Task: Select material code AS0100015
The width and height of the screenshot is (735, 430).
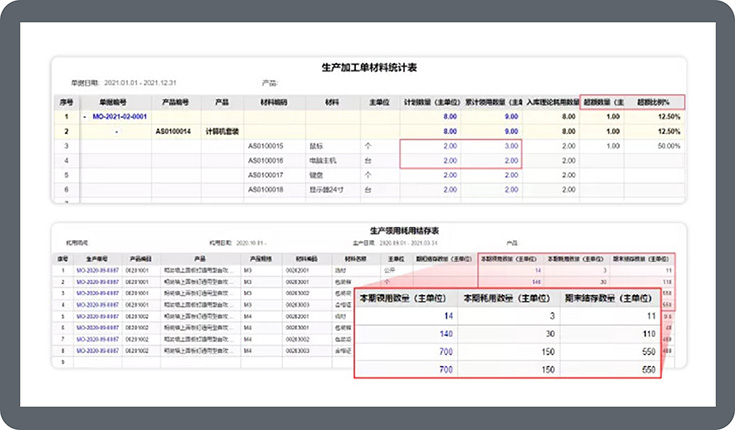Action: [x=265, y=146]
